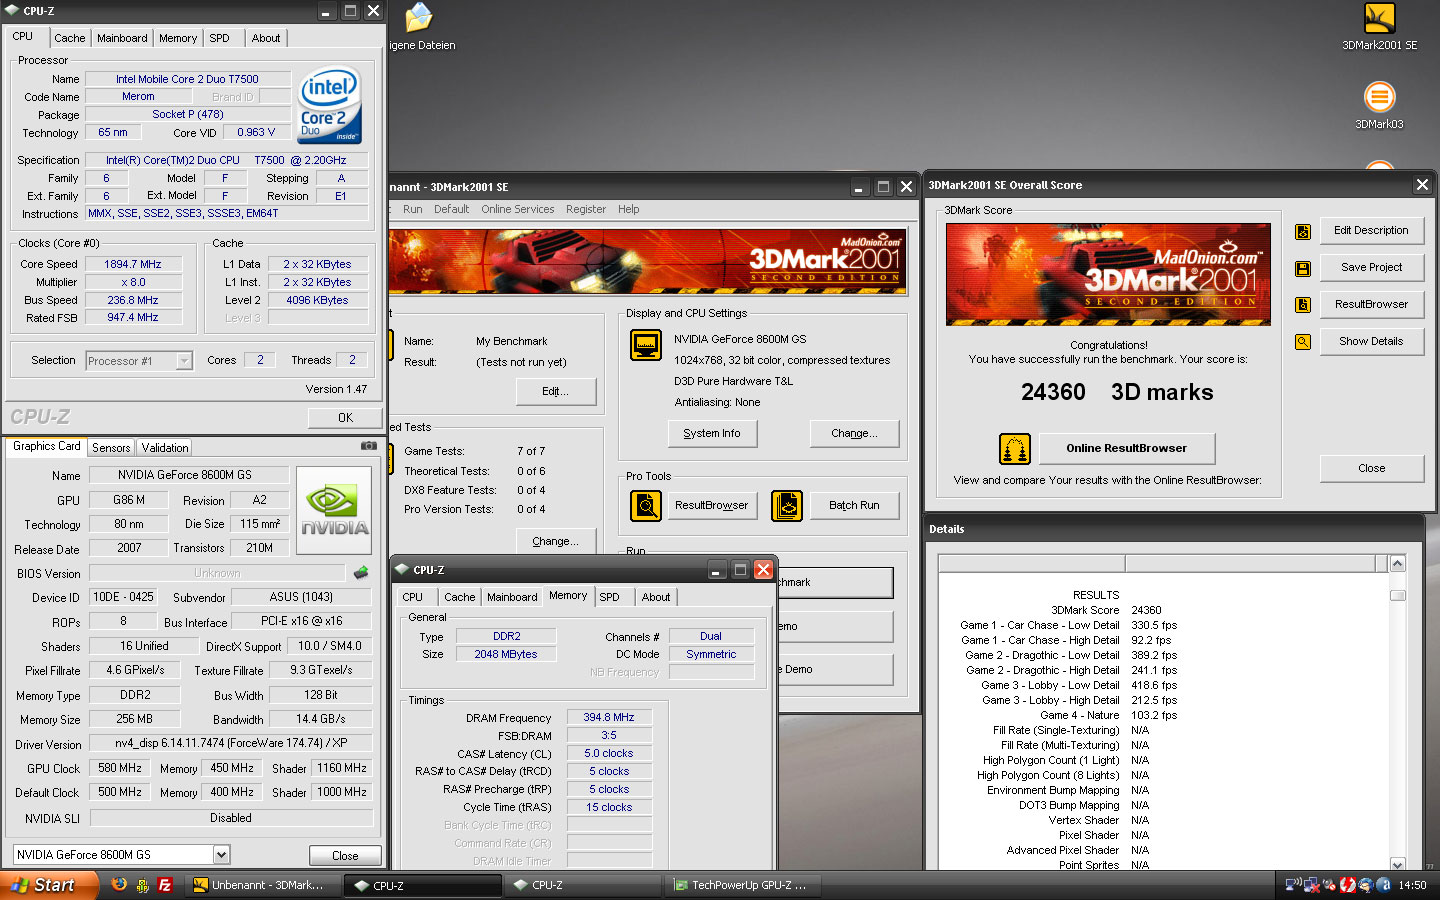
Task: Switch to the Cache tab in top CPU-Z
Action: click(69, 38)
